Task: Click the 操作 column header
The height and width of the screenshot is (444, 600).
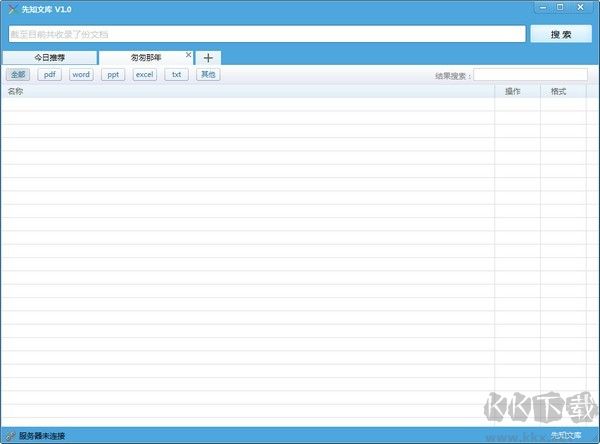Action: tap(517, 91)
